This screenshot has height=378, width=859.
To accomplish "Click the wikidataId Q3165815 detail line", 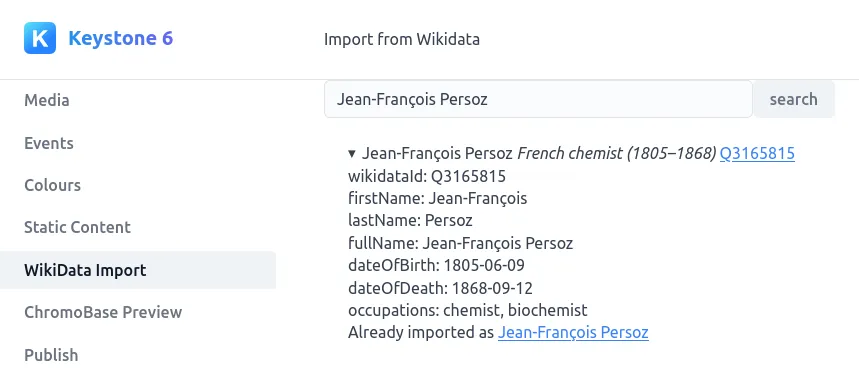I will pyautogui.click(x=427, y=176).
